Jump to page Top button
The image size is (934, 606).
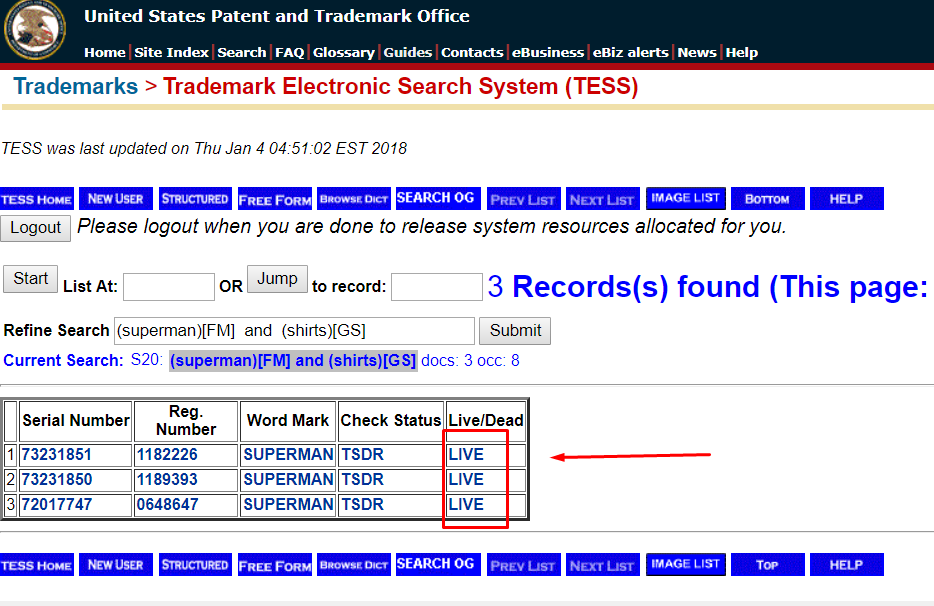pyautogui.click(x=767, y=564)
